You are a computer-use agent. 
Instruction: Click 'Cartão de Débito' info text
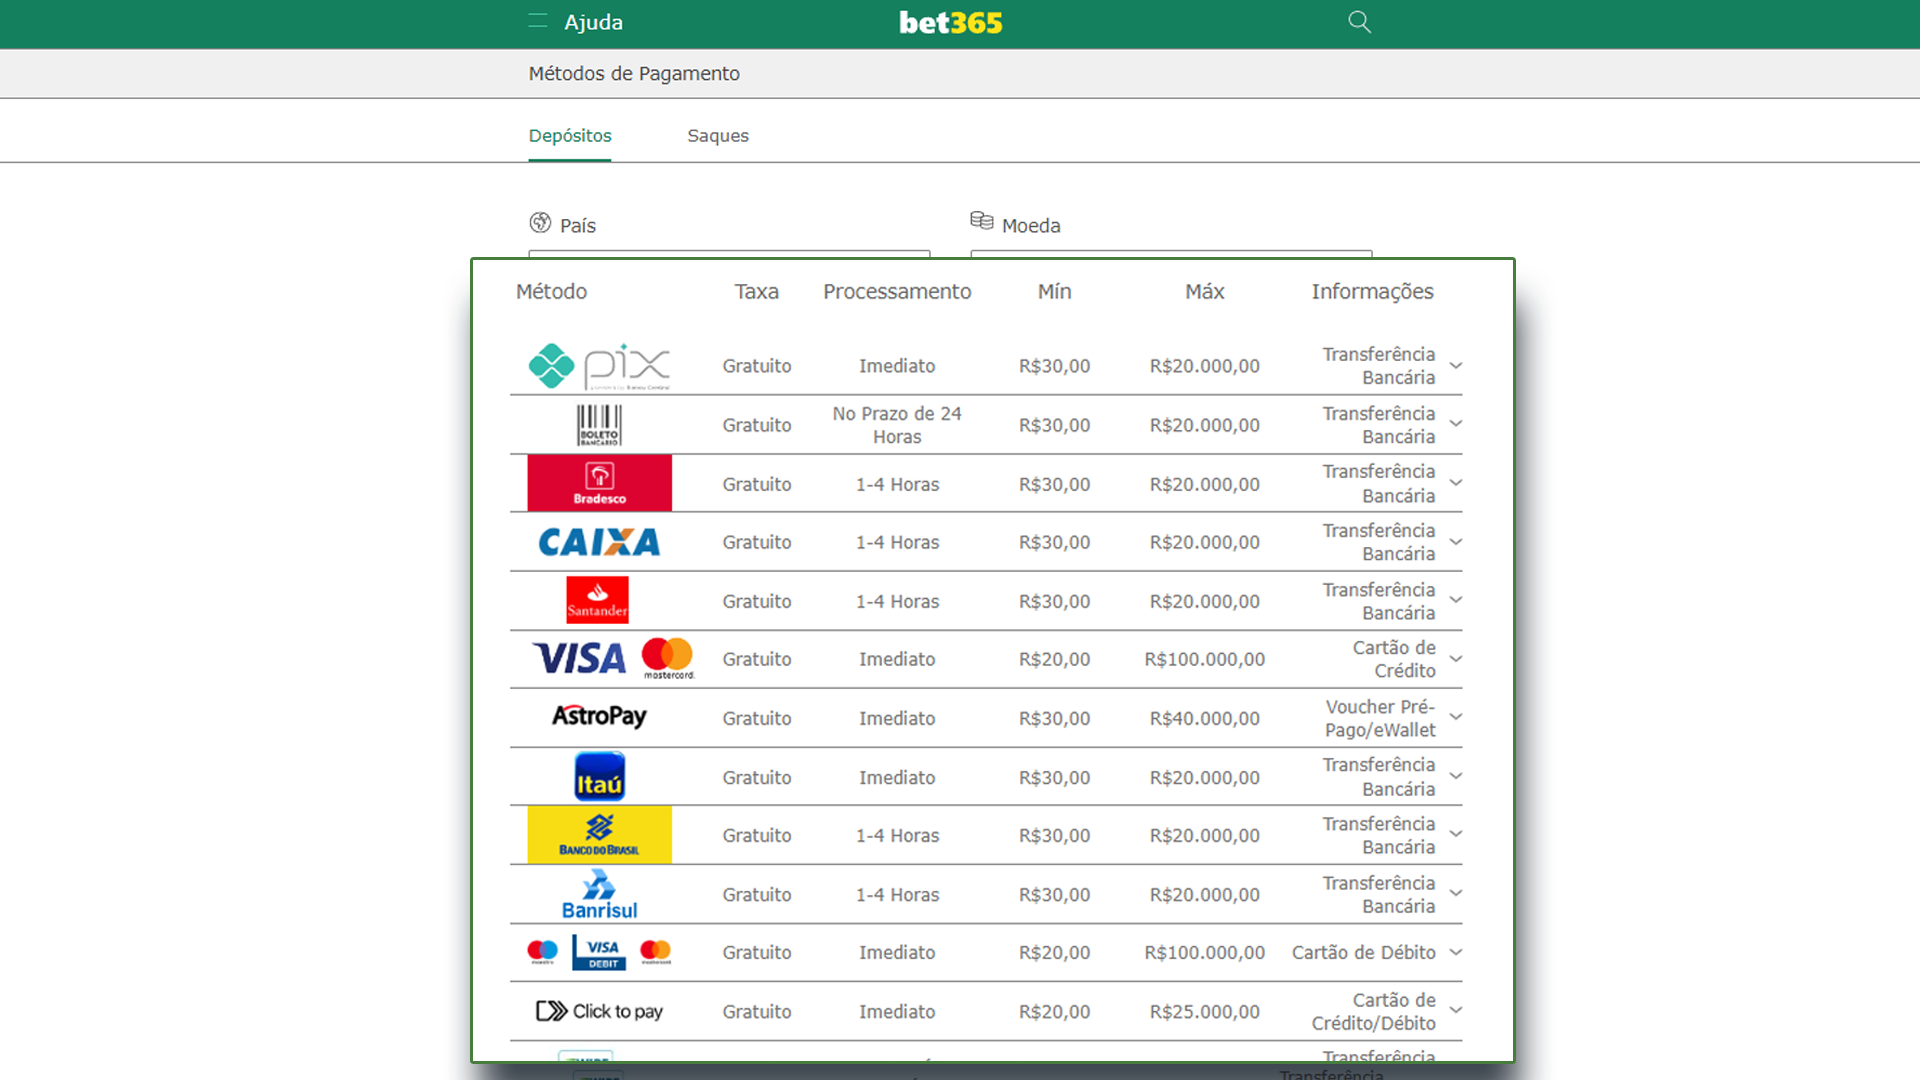[1363, 952]
